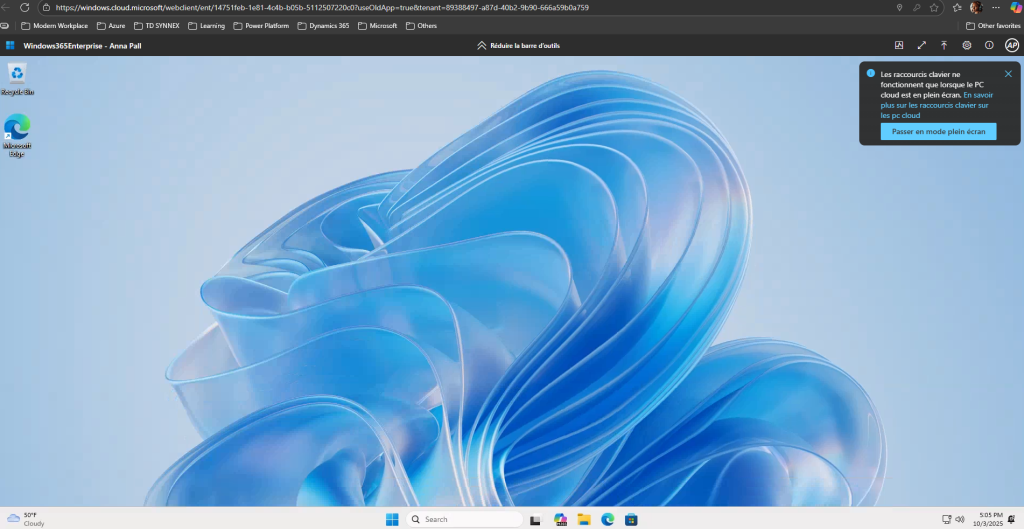Click the full screen arrows icon
The height and width of the screenshot is (529, 1024).
pyautogui.click(x=921, y=45)
